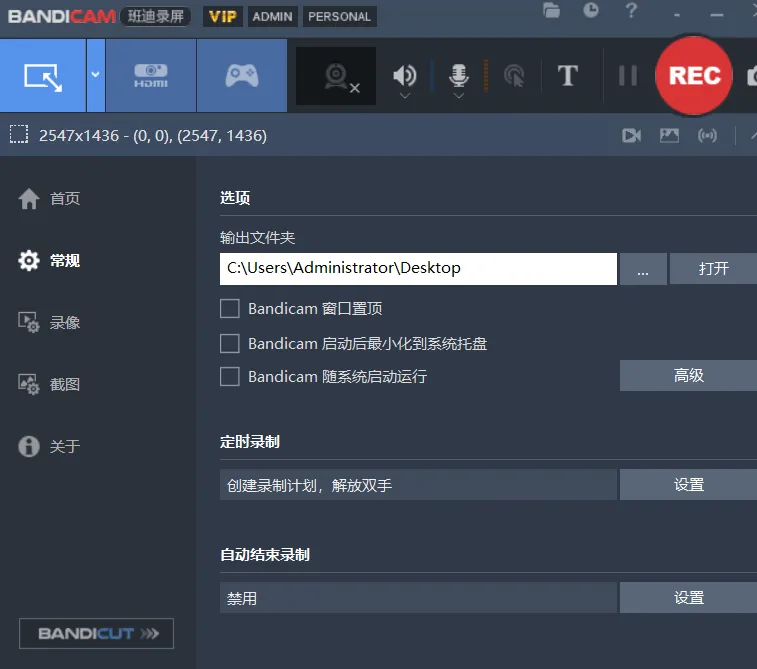Click the help question mark icon

[x=631, y=11]
